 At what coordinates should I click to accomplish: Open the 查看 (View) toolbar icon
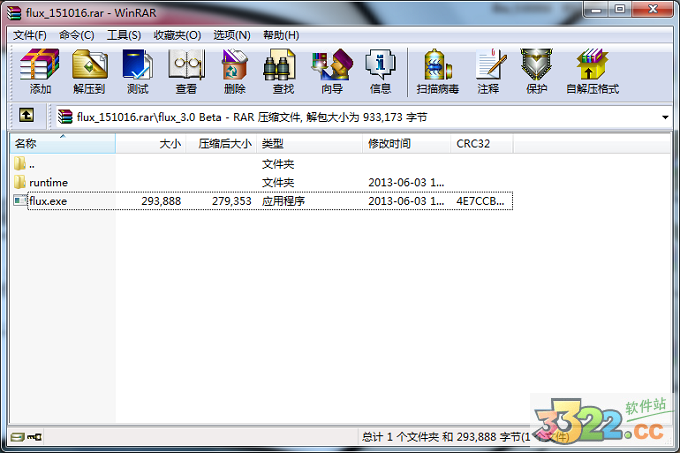tap(186, 71)
